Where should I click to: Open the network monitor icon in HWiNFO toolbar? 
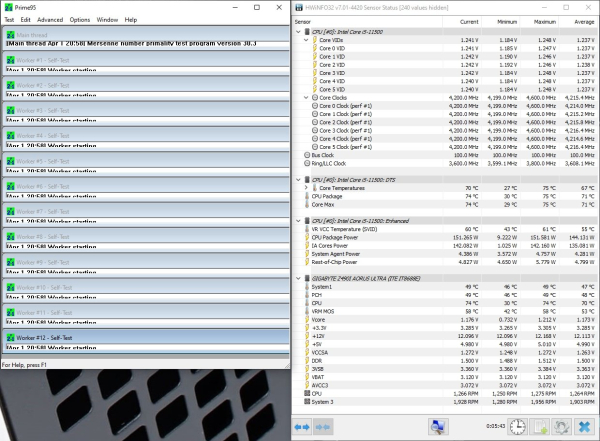tap(436, 427)
